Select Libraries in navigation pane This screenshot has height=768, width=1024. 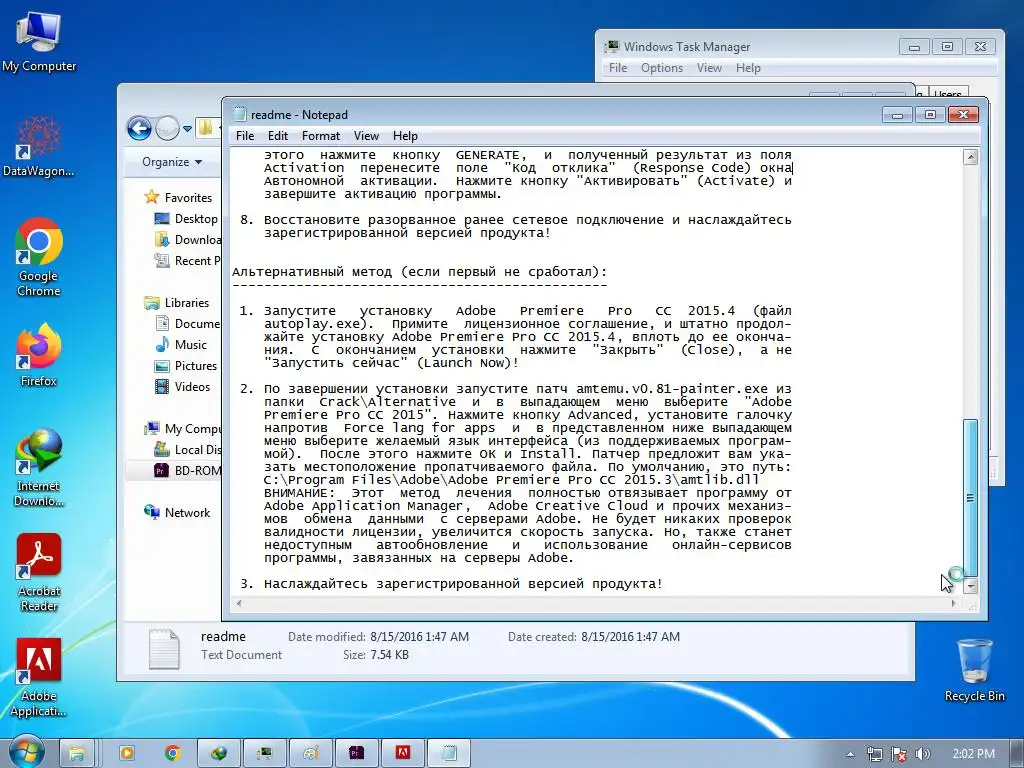pos(176,302)
